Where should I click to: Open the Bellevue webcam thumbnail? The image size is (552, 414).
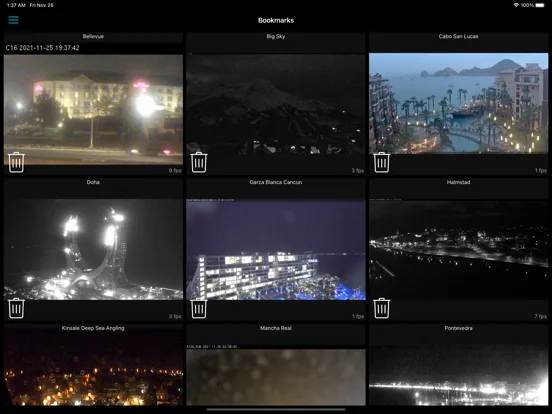[93, 109]
